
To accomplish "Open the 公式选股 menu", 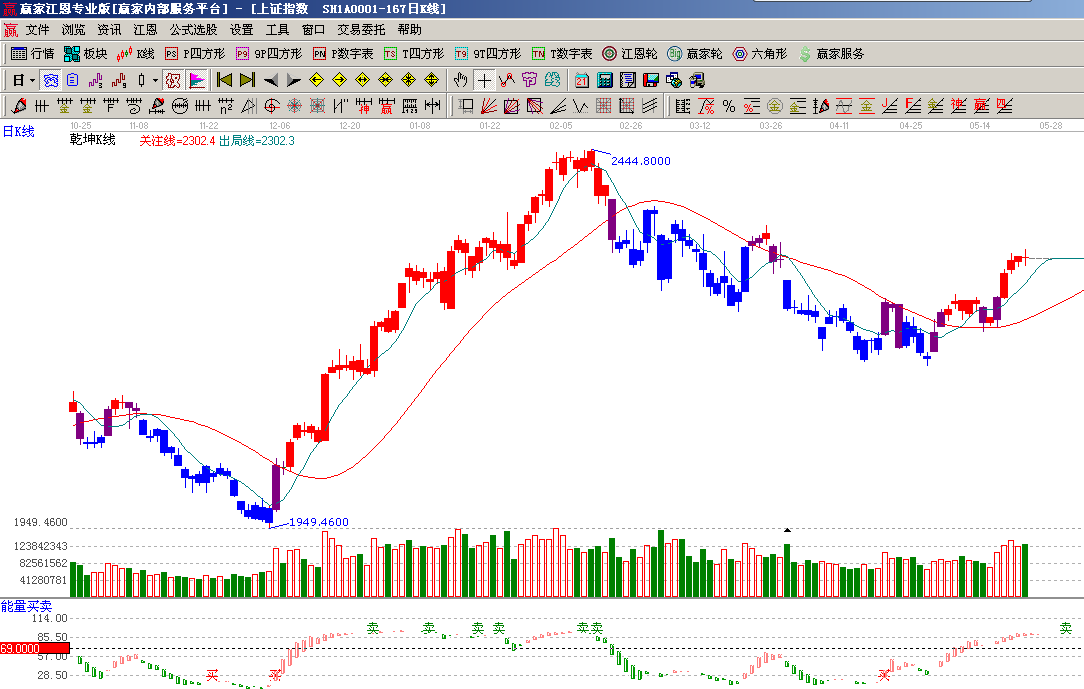I will pos(193,30).
